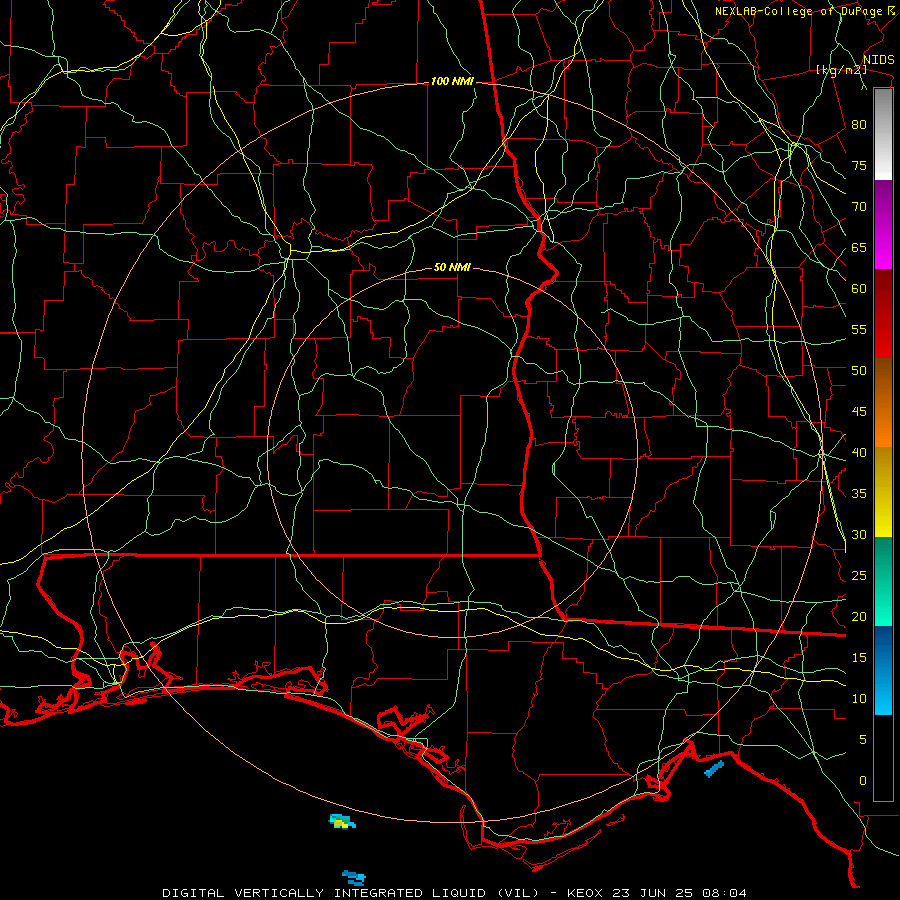Image resolution: width=900 pixels, height=900 pixels.
Task: Pick the purple segment of the VIL scale
Action: point(883,225)
